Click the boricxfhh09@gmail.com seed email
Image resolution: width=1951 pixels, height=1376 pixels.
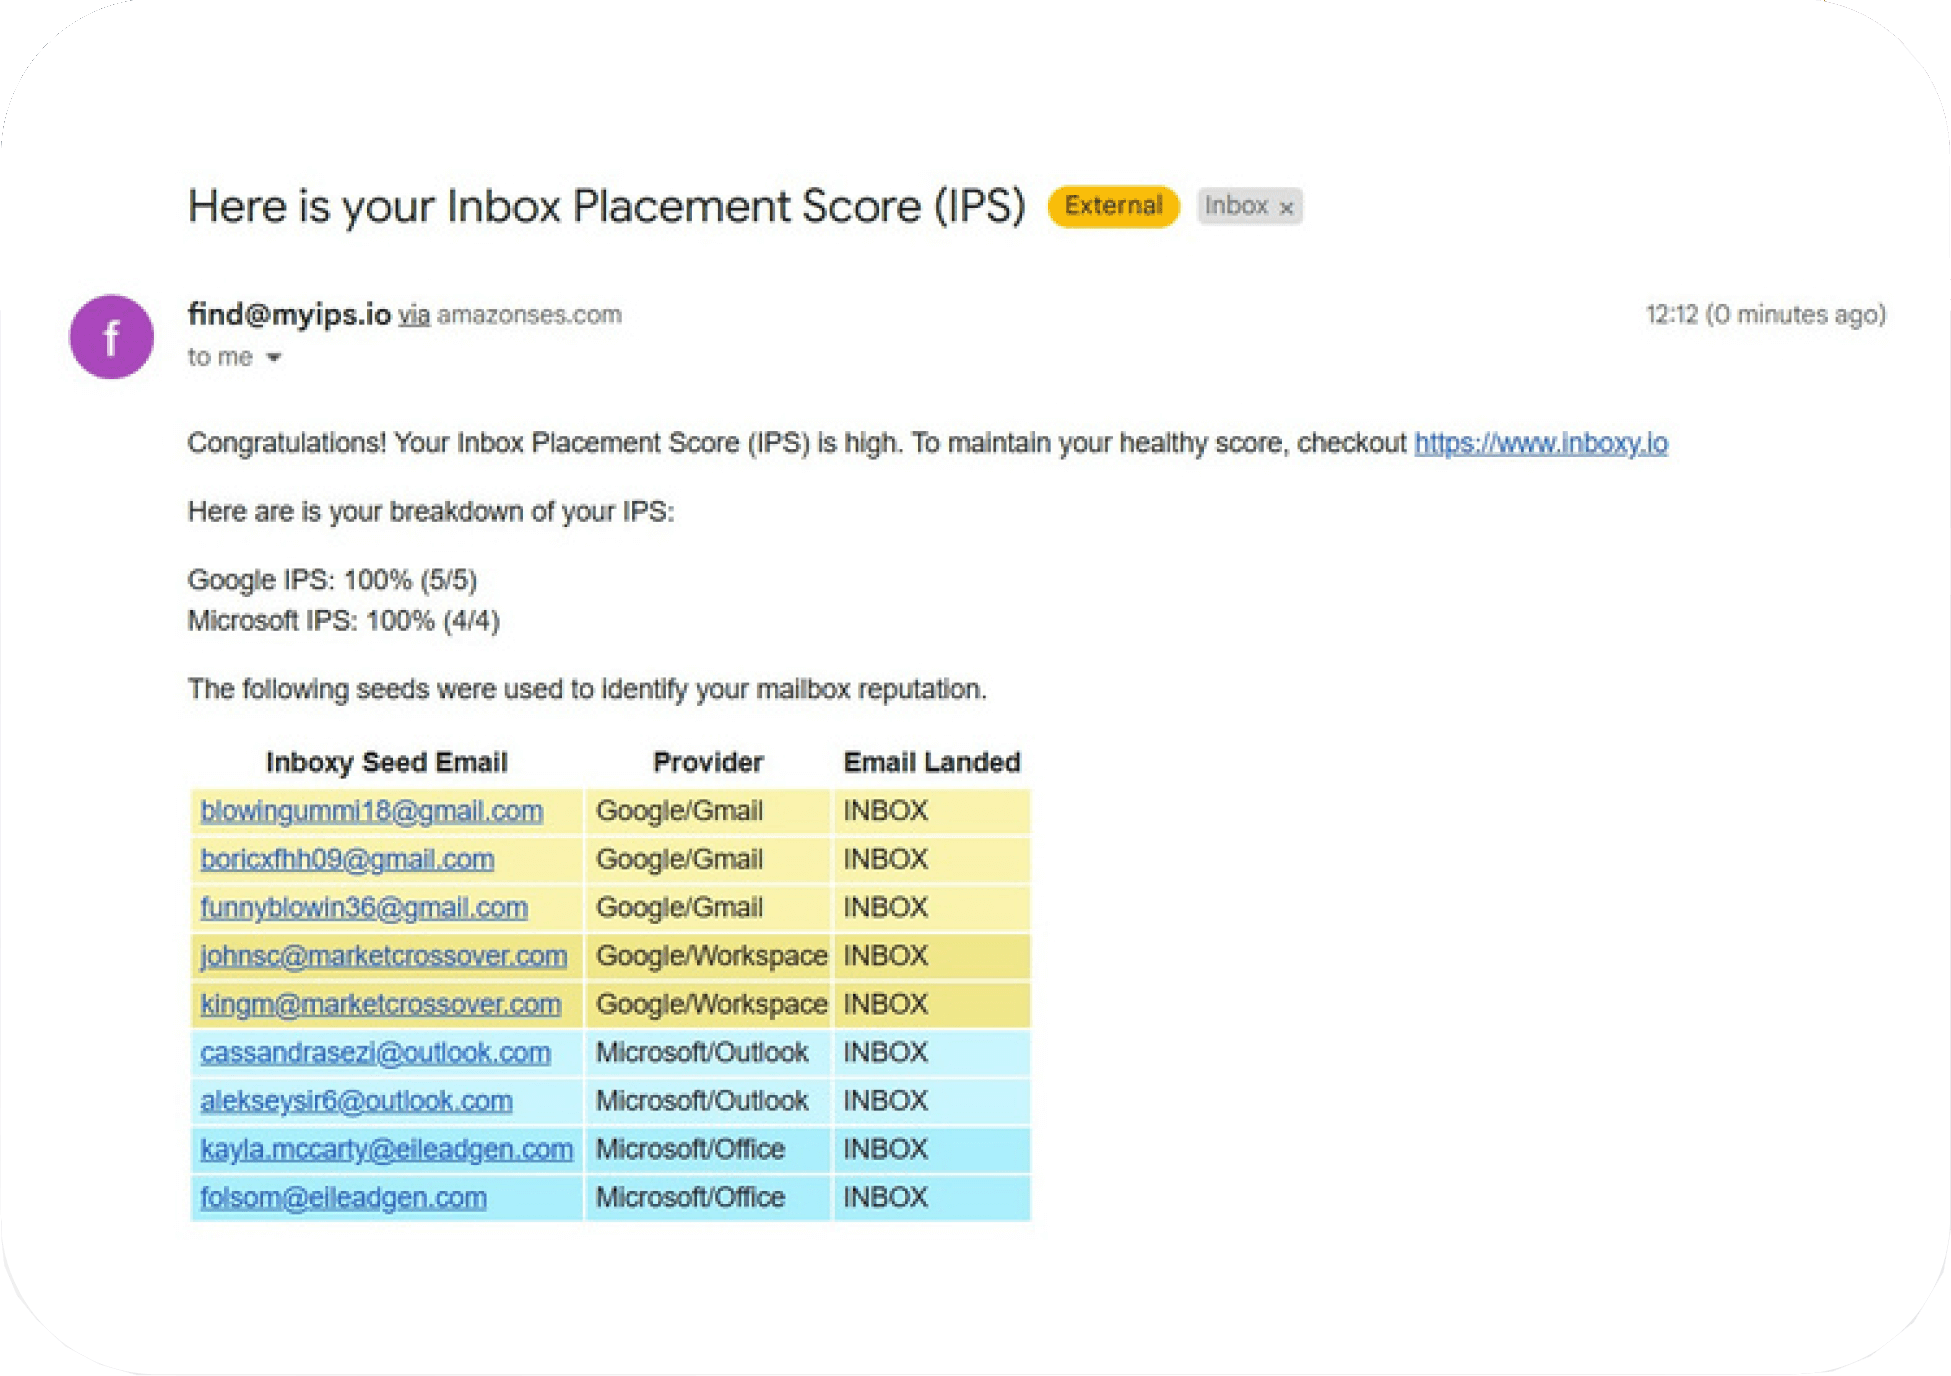coord(347,859)
